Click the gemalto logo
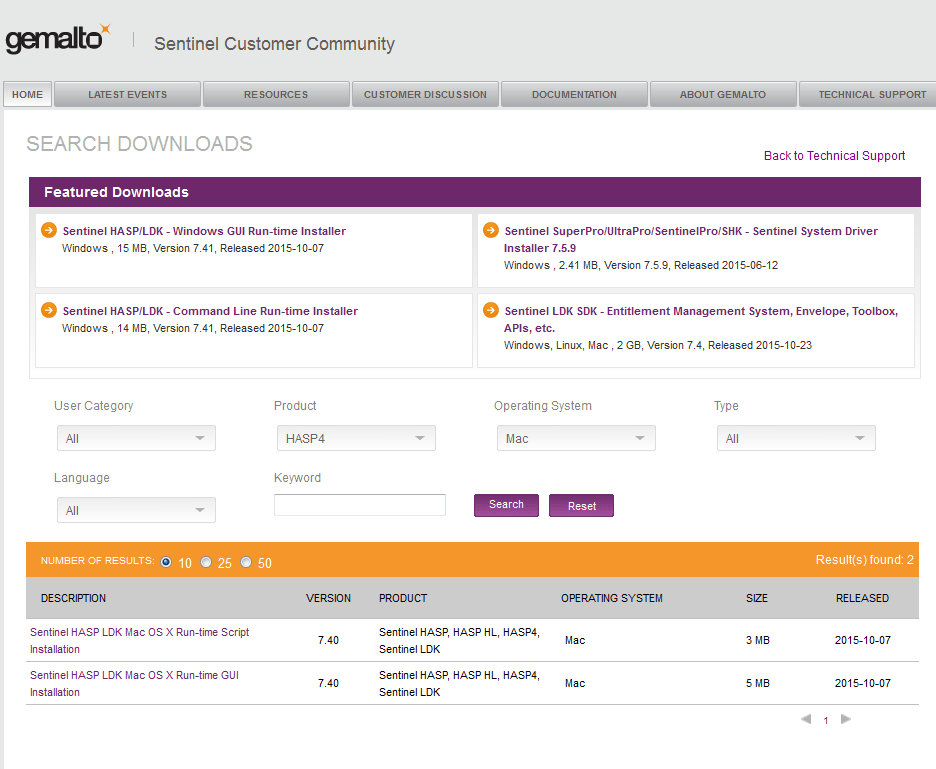 (58, 39)
